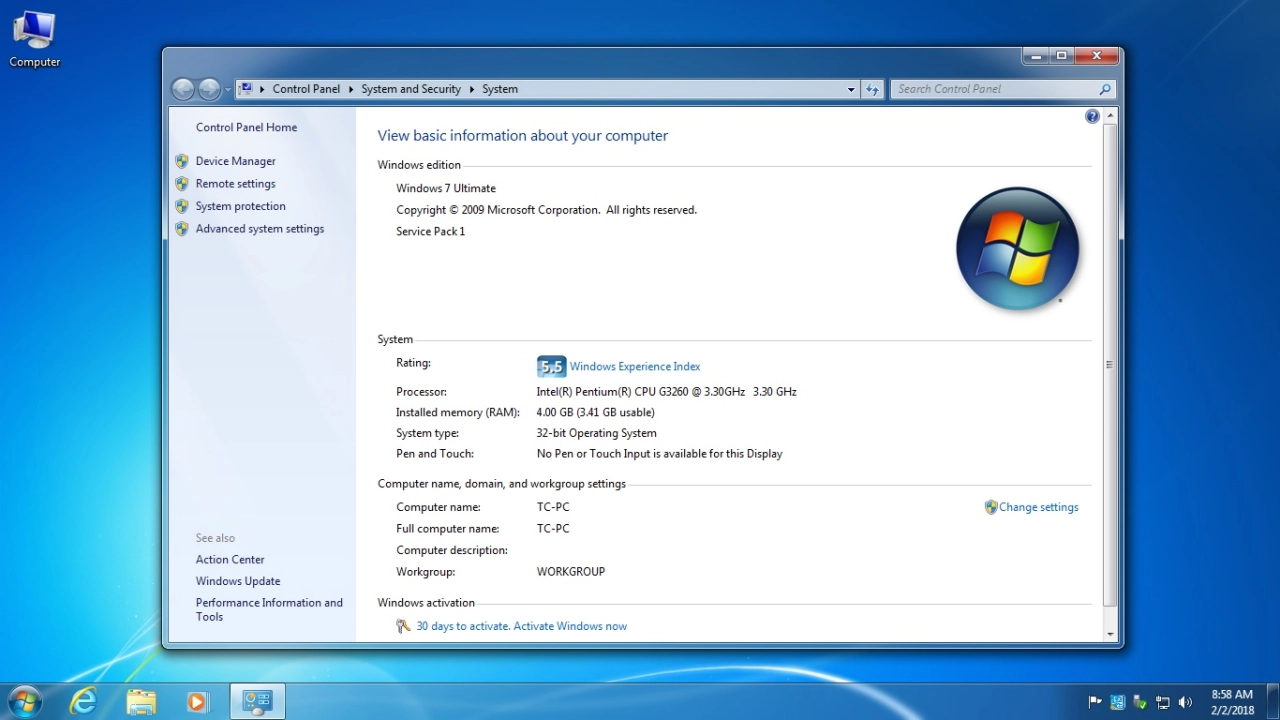The width and height of the screenshot is (1280, 720).
Task: Click the back navigation arrow
Action: [x=183, y=89]
